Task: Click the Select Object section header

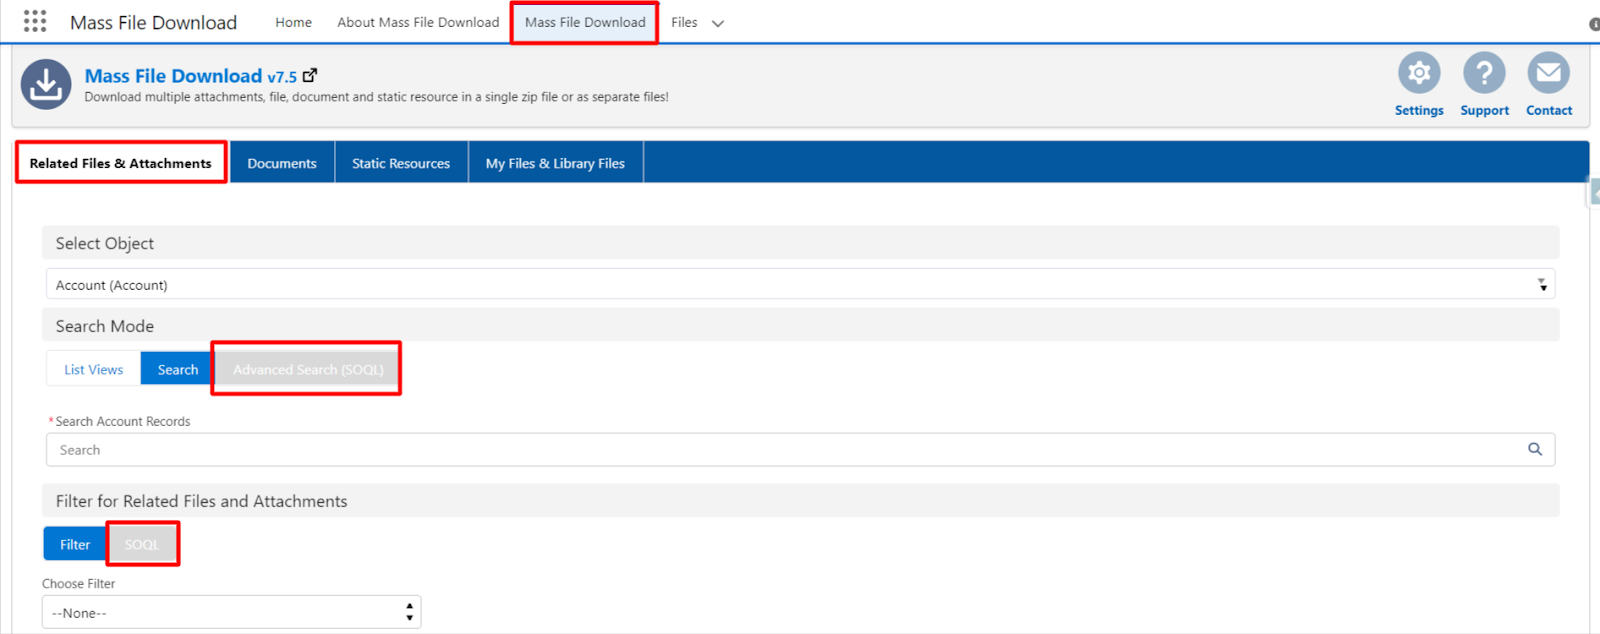Action: (800, 243)
